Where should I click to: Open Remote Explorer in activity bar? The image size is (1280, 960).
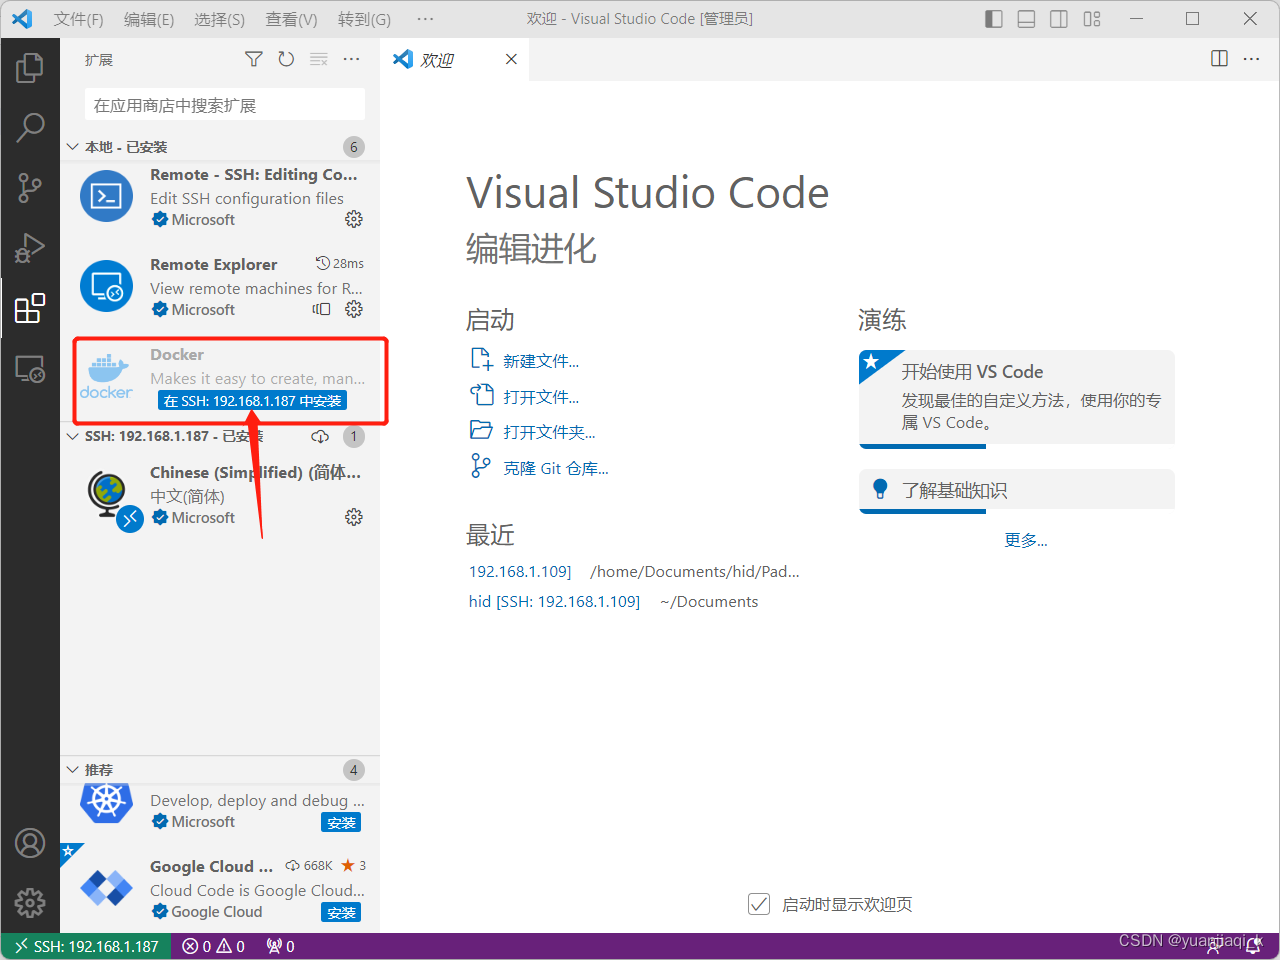tap(30, 369)
